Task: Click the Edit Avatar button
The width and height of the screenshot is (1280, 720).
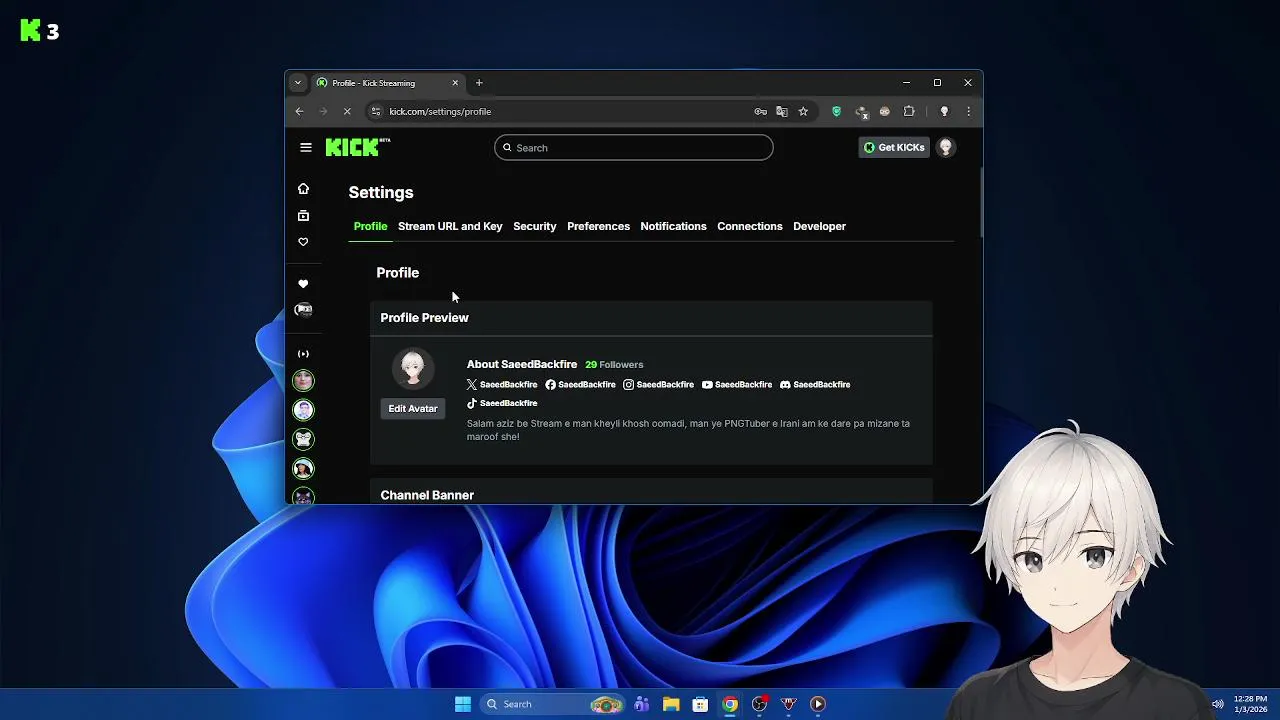Action: tap(413, 408)
